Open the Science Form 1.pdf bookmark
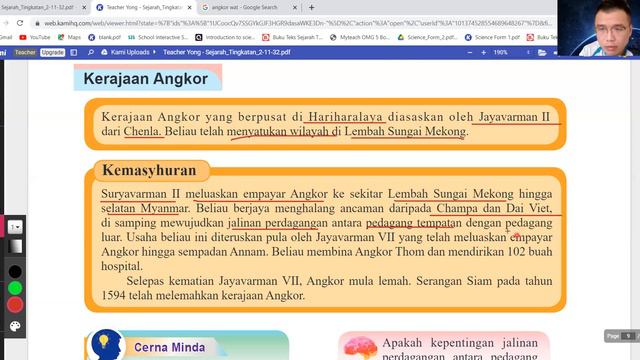The height and width of the screenshot is (360, 640). point(493,37)
